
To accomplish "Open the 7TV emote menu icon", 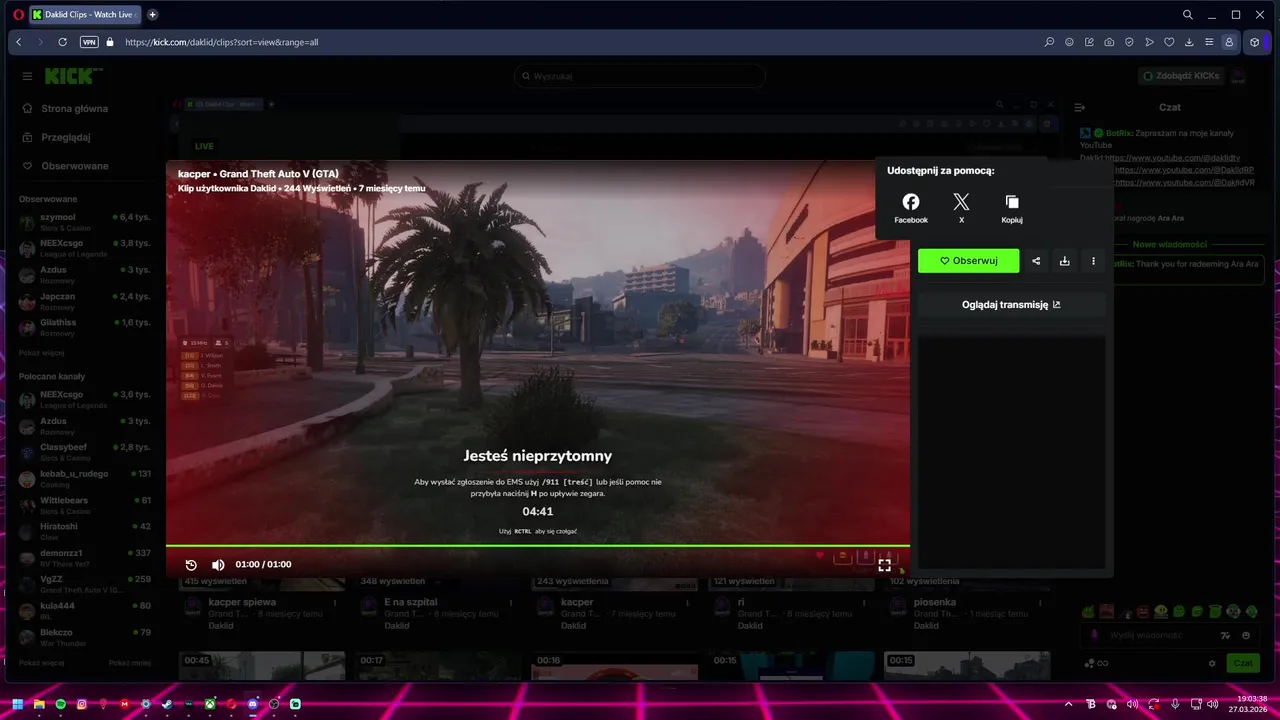I will tap(1226, 635).
